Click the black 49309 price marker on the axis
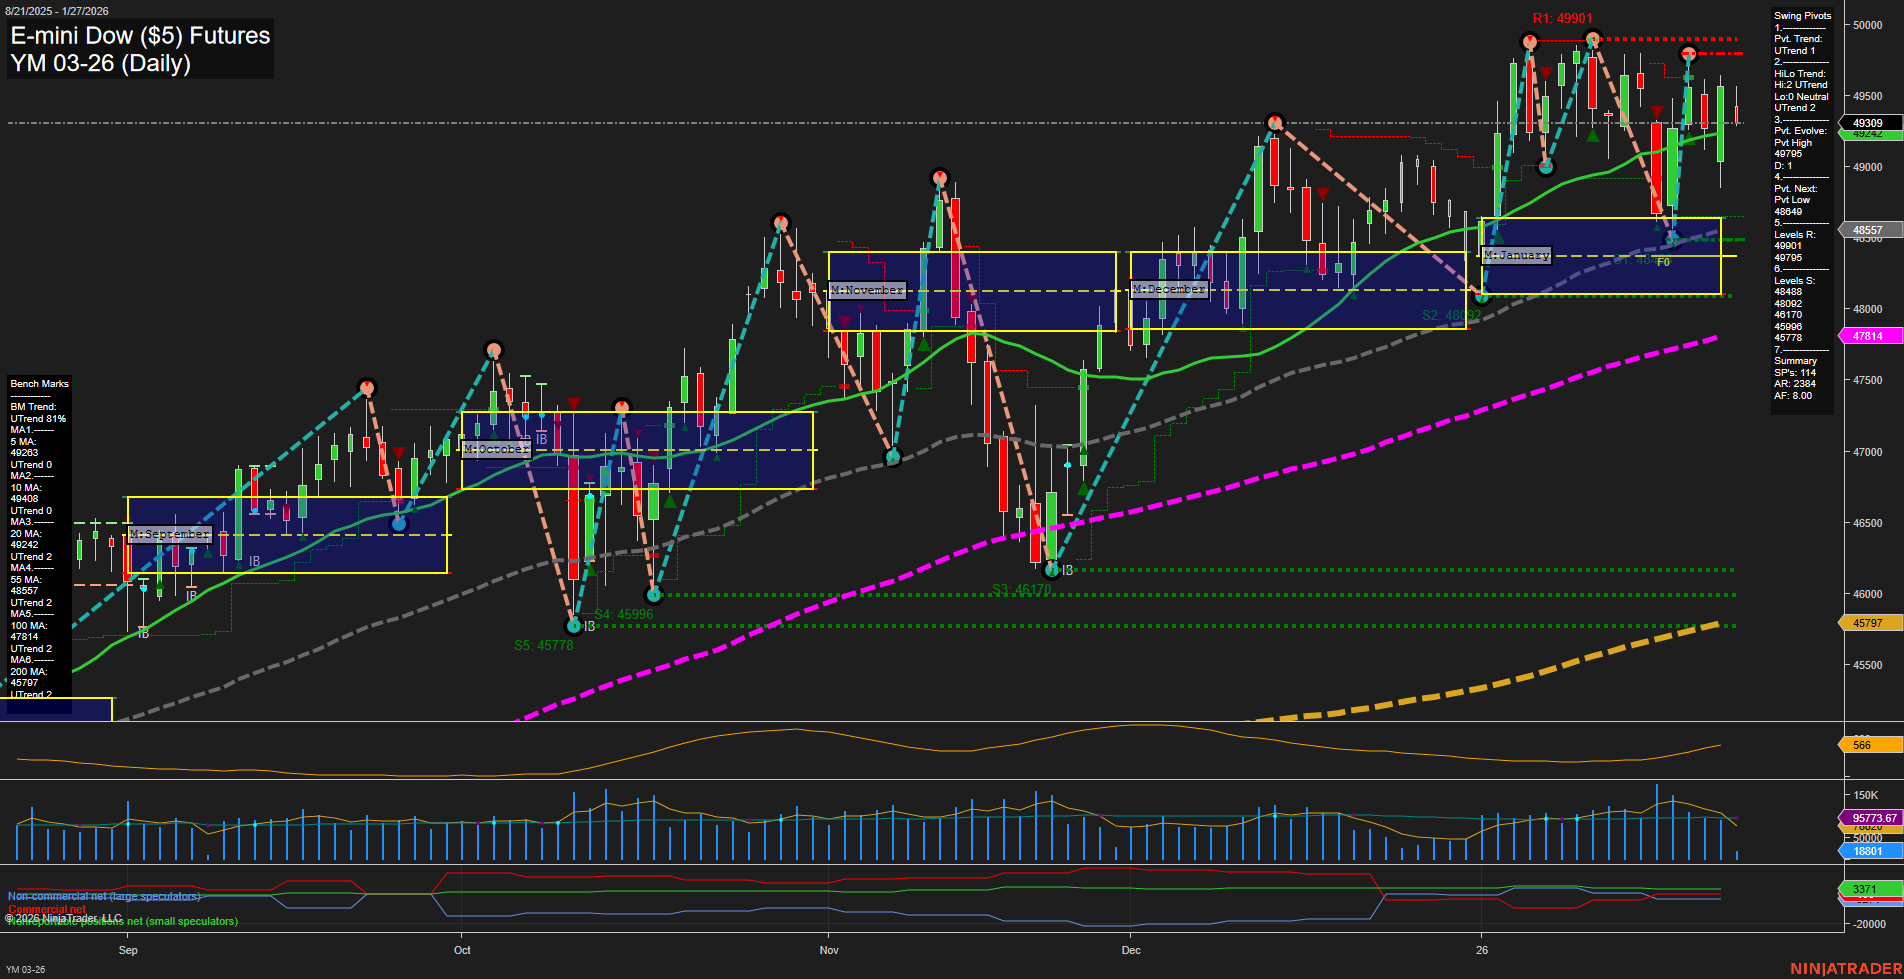Viewport: 1904px width, 979px height. 1868,122
